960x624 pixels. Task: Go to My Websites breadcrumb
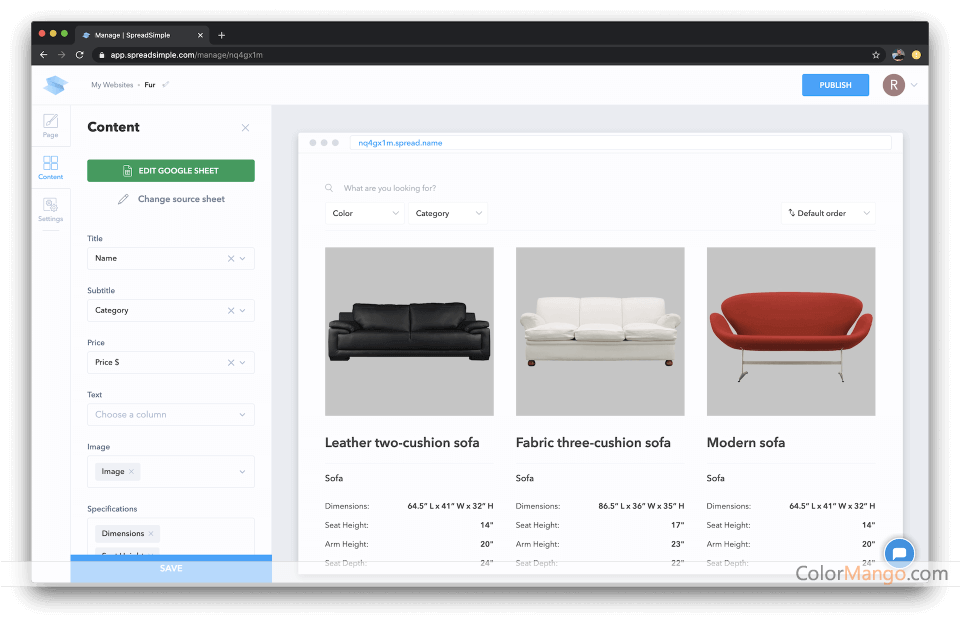pyautogui.click(x=112, y=85)
